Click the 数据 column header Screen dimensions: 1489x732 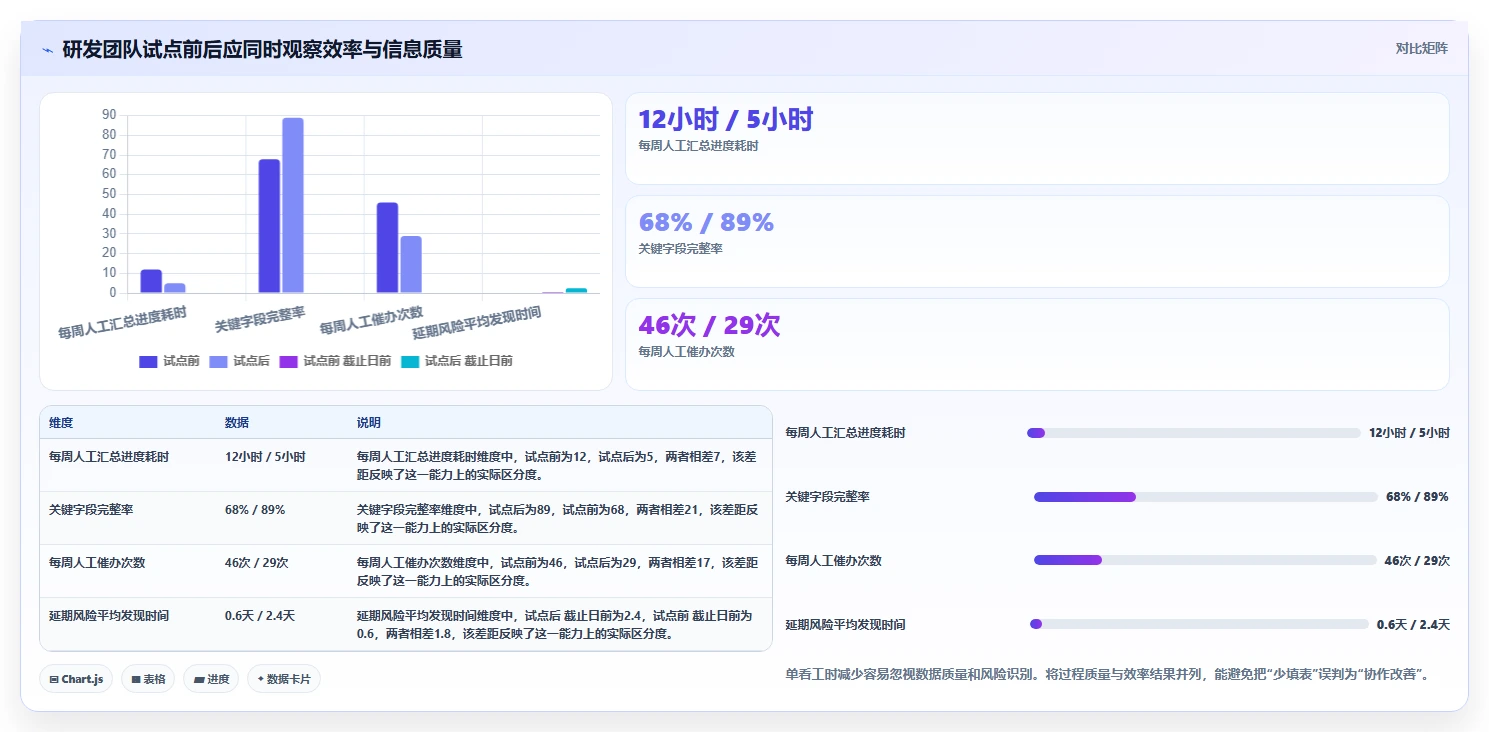(237, 423)
